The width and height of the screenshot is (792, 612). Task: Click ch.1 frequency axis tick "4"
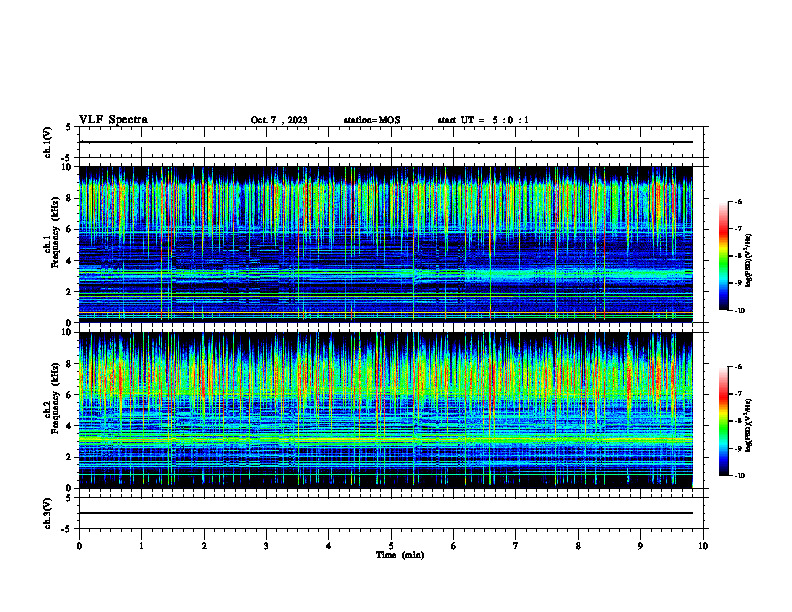(70, 261)
